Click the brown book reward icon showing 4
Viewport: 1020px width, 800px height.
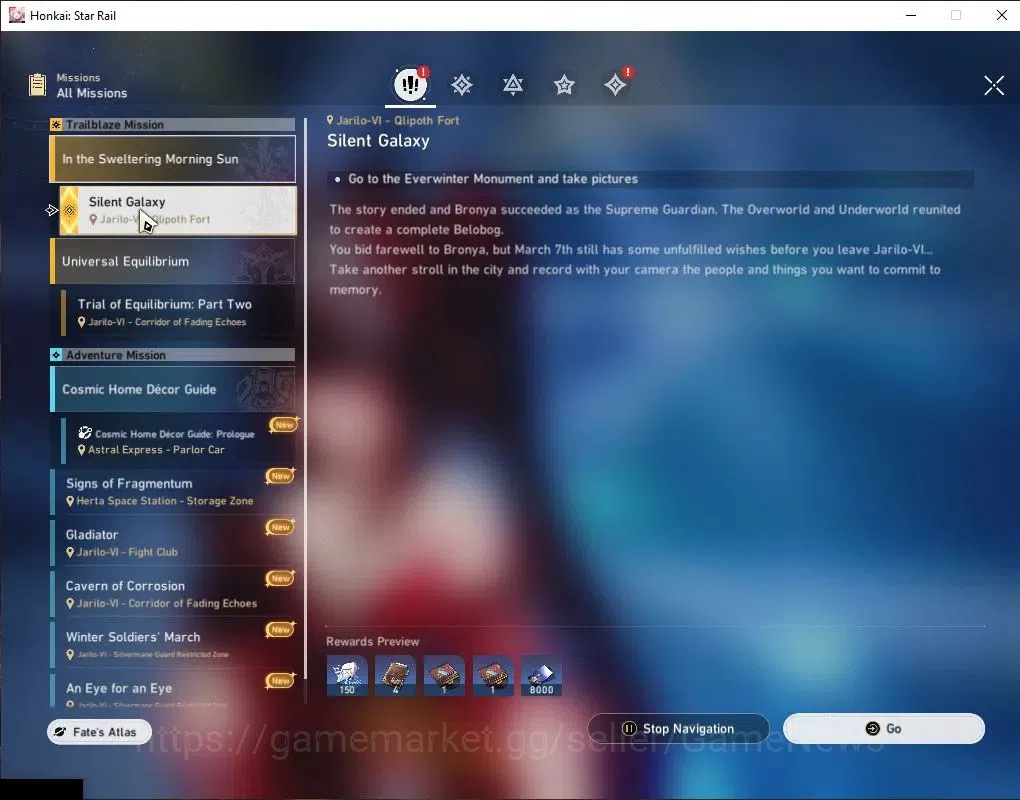click(x=396, y=676)
